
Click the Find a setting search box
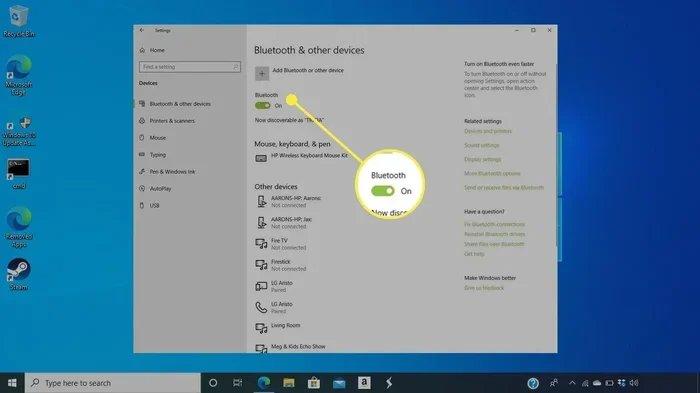click(x=190, y=67)
